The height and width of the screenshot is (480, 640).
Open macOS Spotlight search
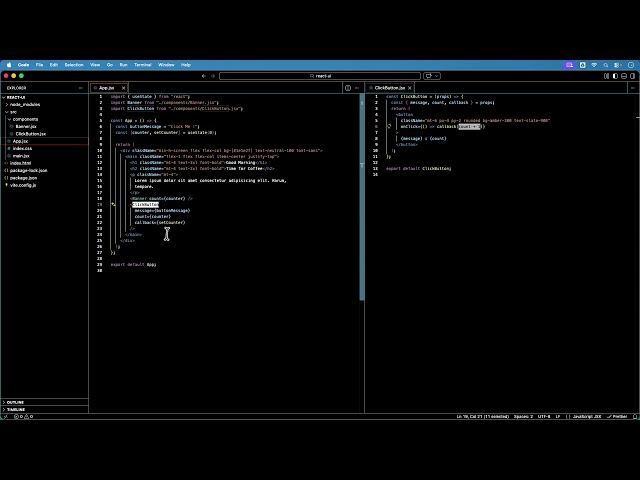(606, 65)
